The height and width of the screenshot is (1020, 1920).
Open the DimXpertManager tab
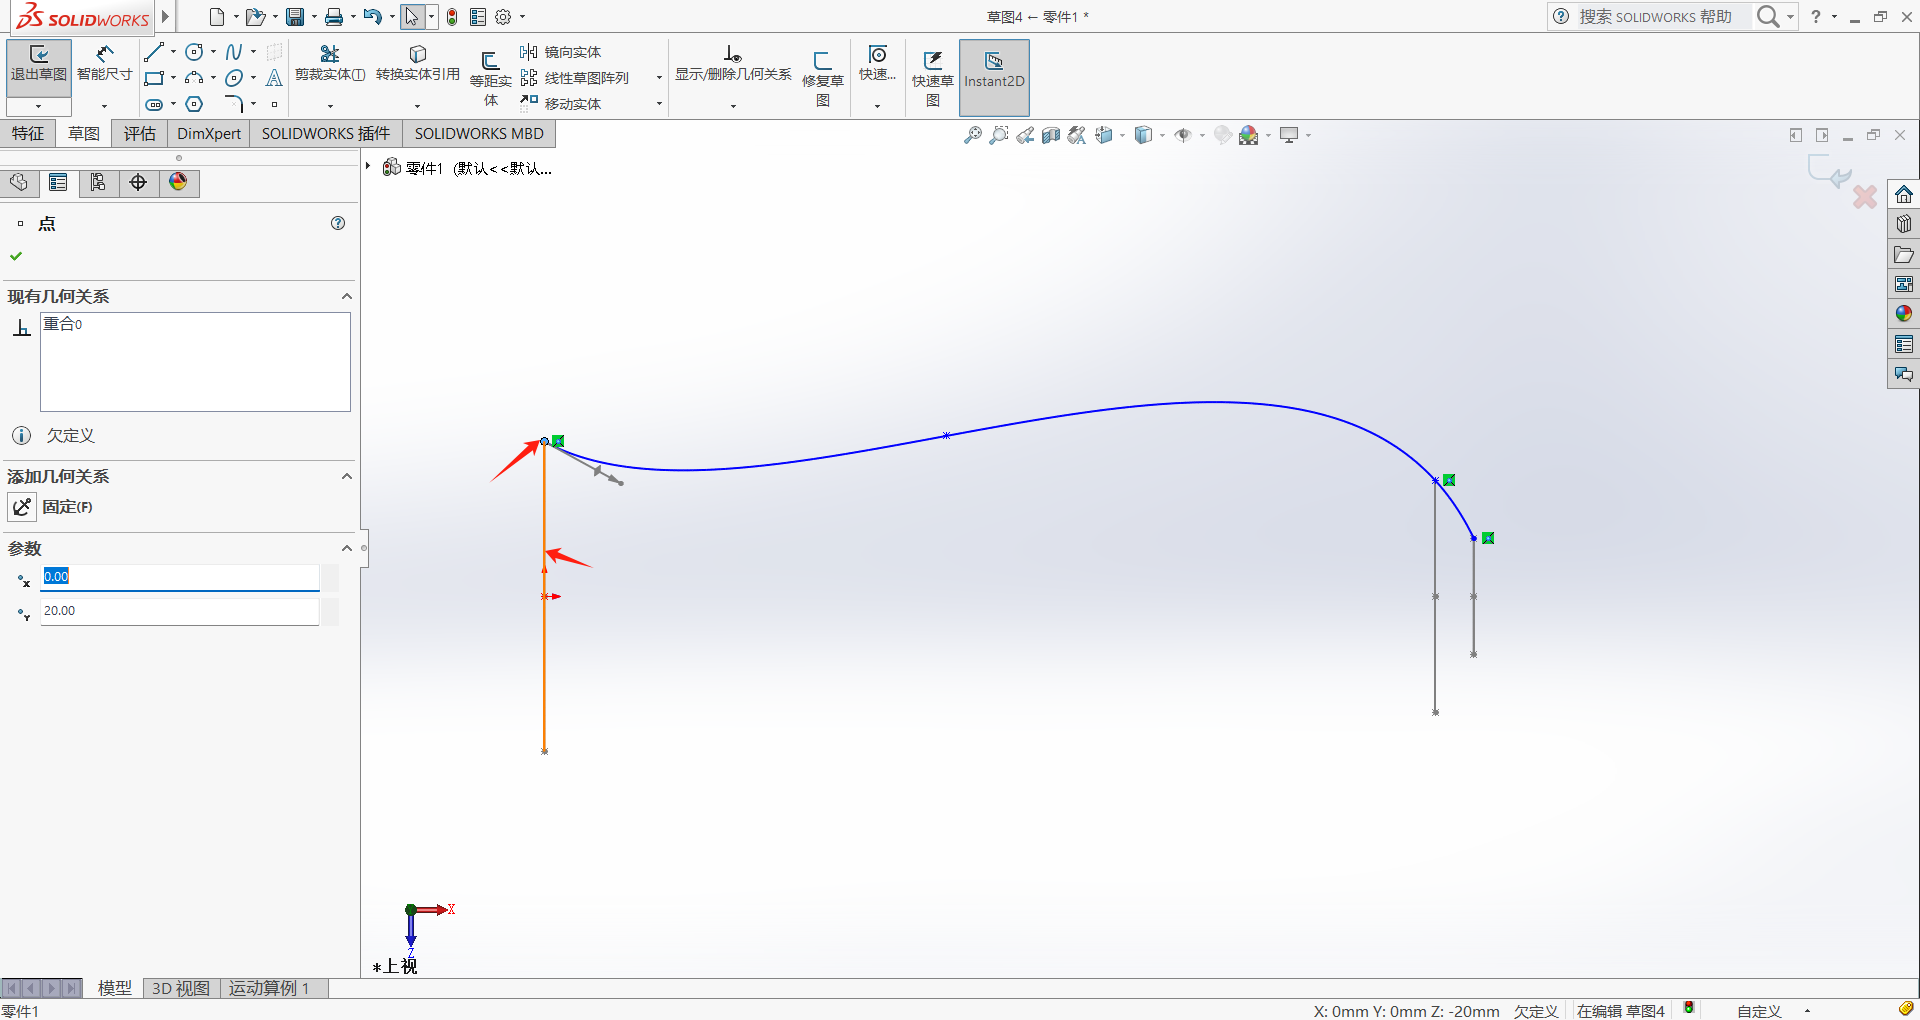(x=138, y=182)
